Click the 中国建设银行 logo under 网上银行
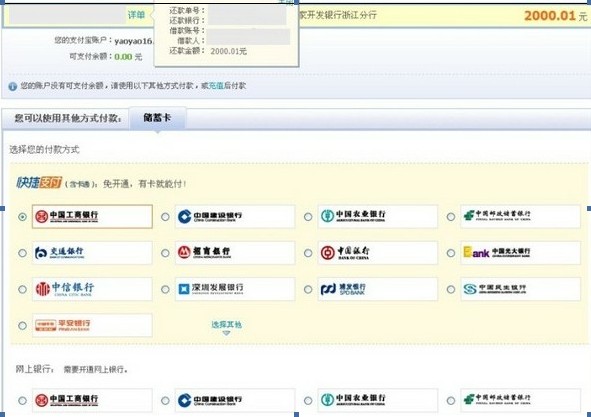591x417 pixels. coord(210,400)
